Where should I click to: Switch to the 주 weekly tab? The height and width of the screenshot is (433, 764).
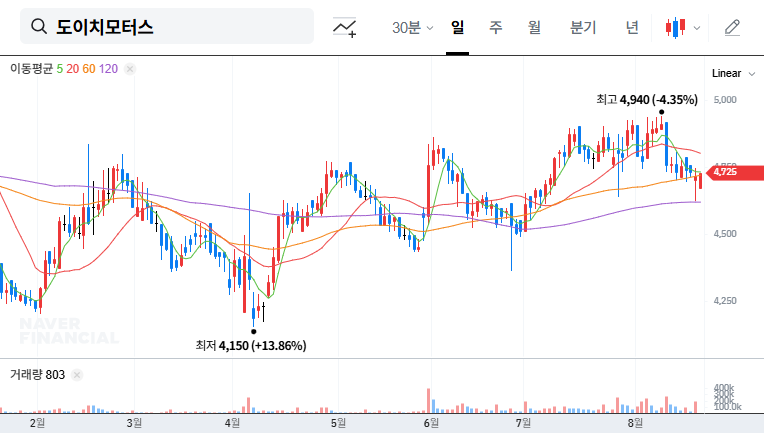495,28
